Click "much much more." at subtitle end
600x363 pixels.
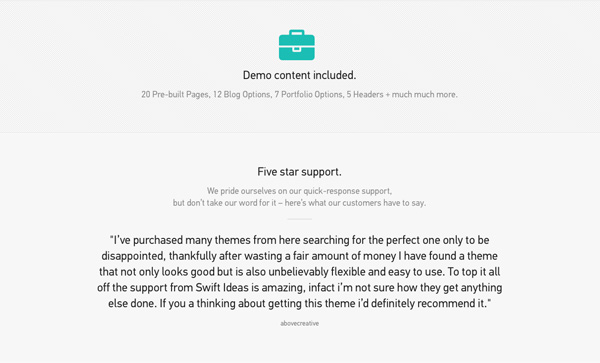pos(424,94)
